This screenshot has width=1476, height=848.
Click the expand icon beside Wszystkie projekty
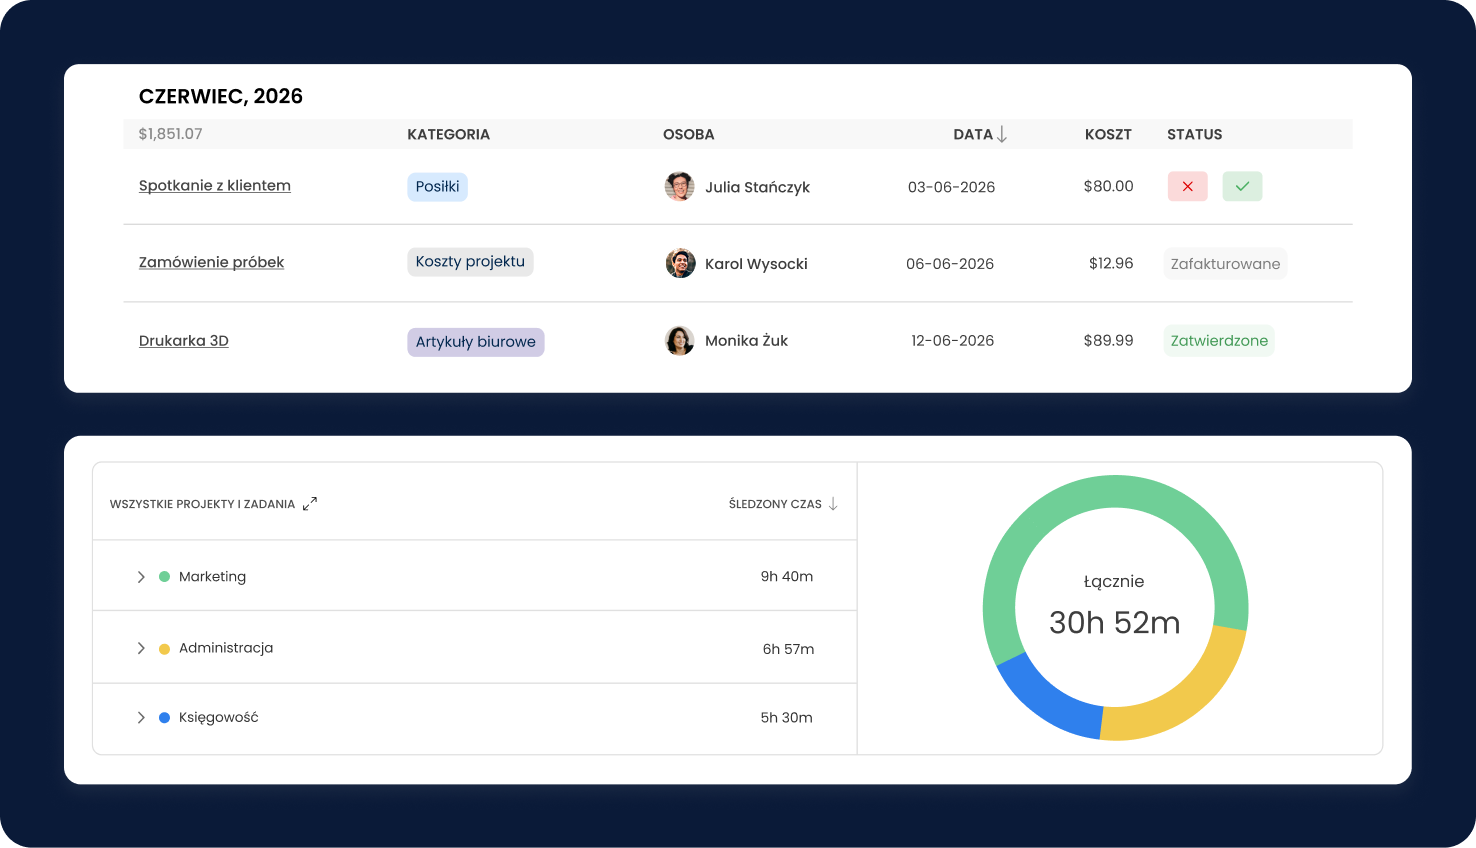(310, 504)
